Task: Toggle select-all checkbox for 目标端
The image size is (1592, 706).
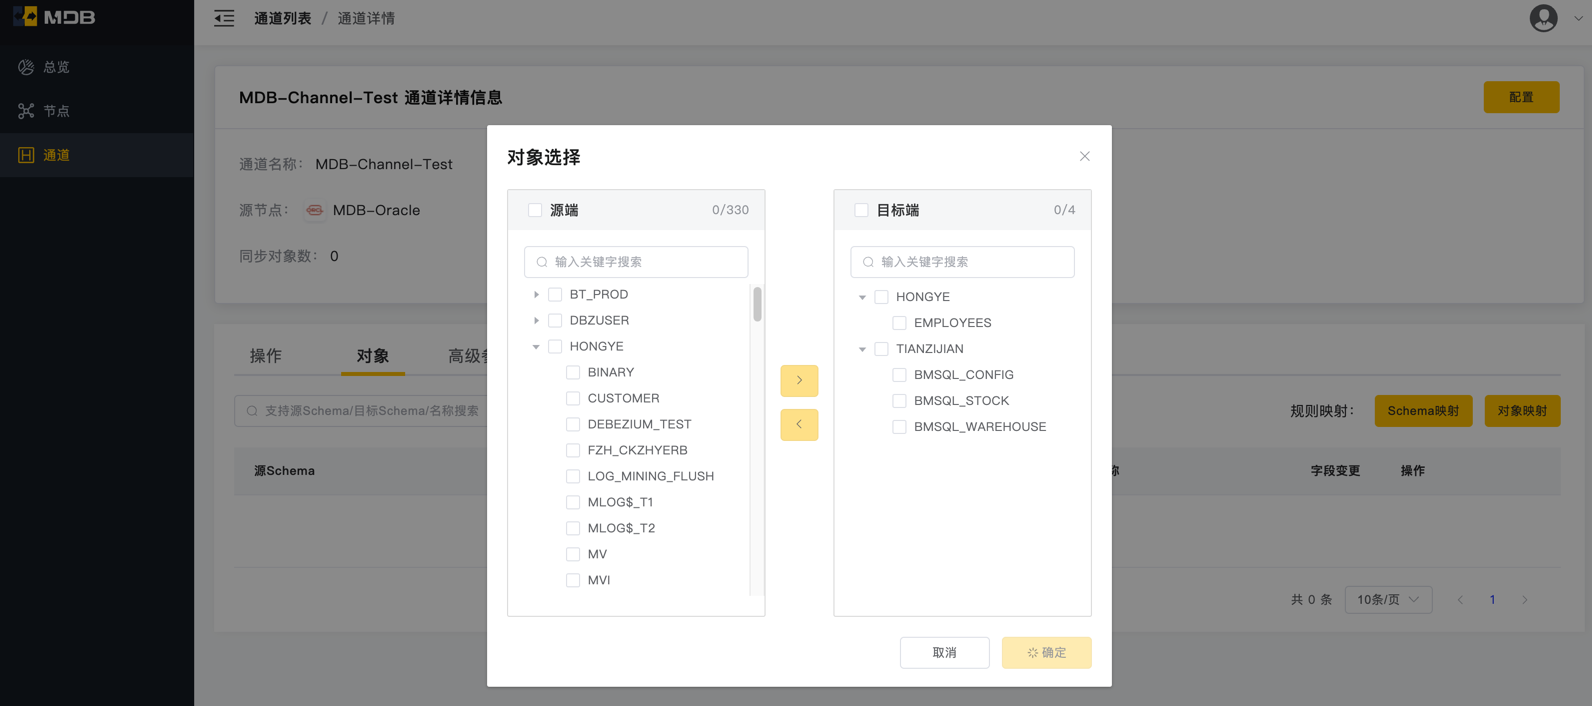Action: pos(861,210)
